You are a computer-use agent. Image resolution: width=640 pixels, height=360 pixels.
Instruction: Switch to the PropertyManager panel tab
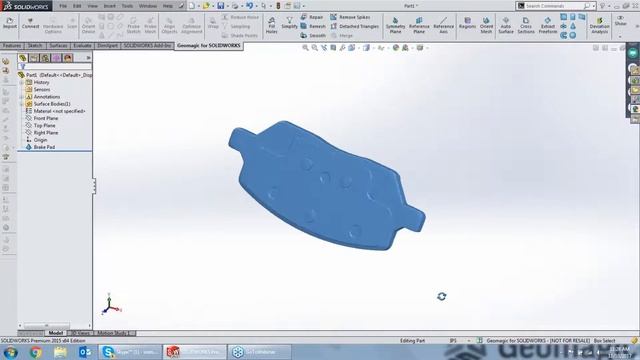coord(34,58)
